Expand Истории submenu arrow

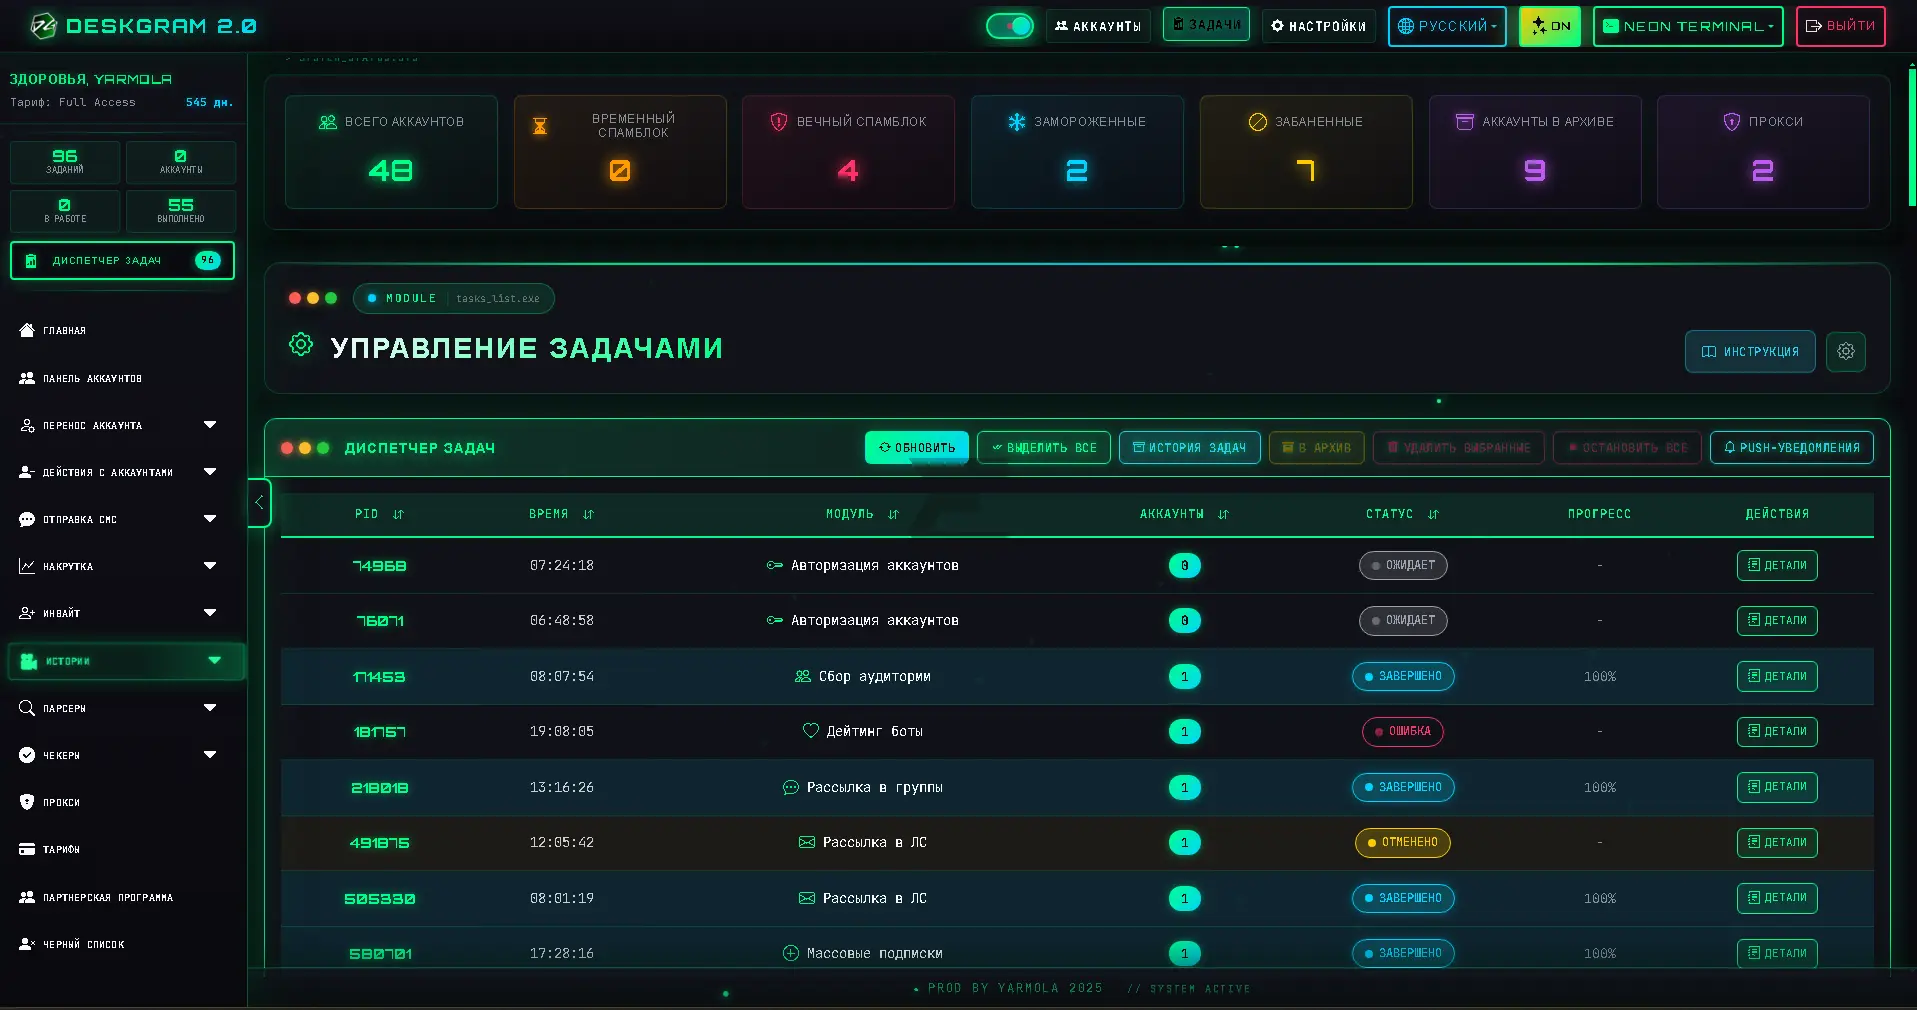214,661
